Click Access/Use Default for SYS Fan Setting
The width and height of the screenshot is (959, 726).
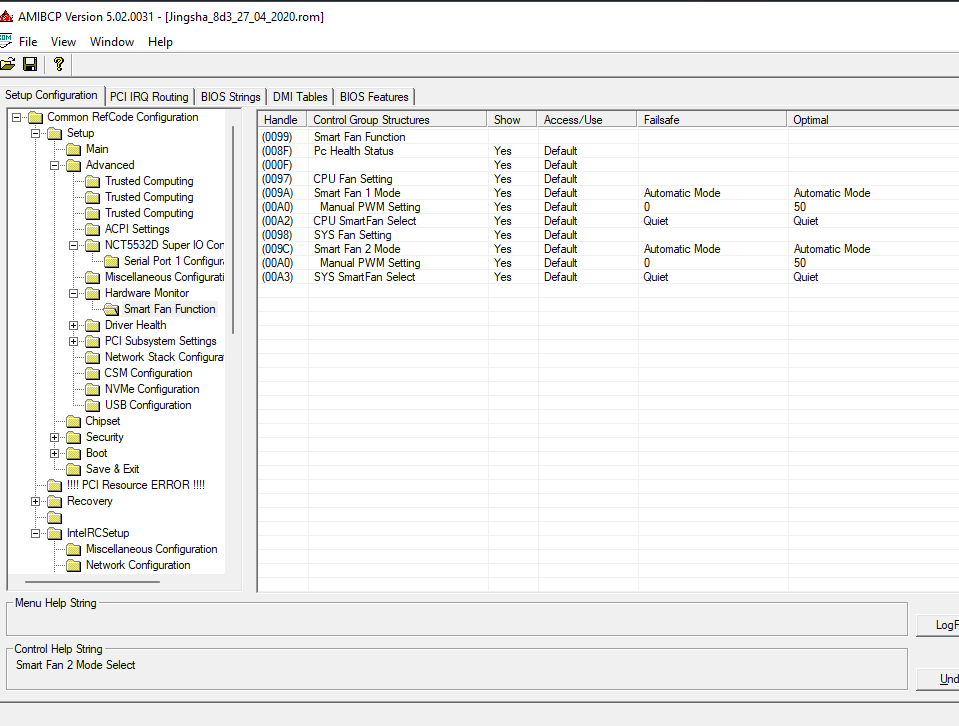[x=560, y=235]
